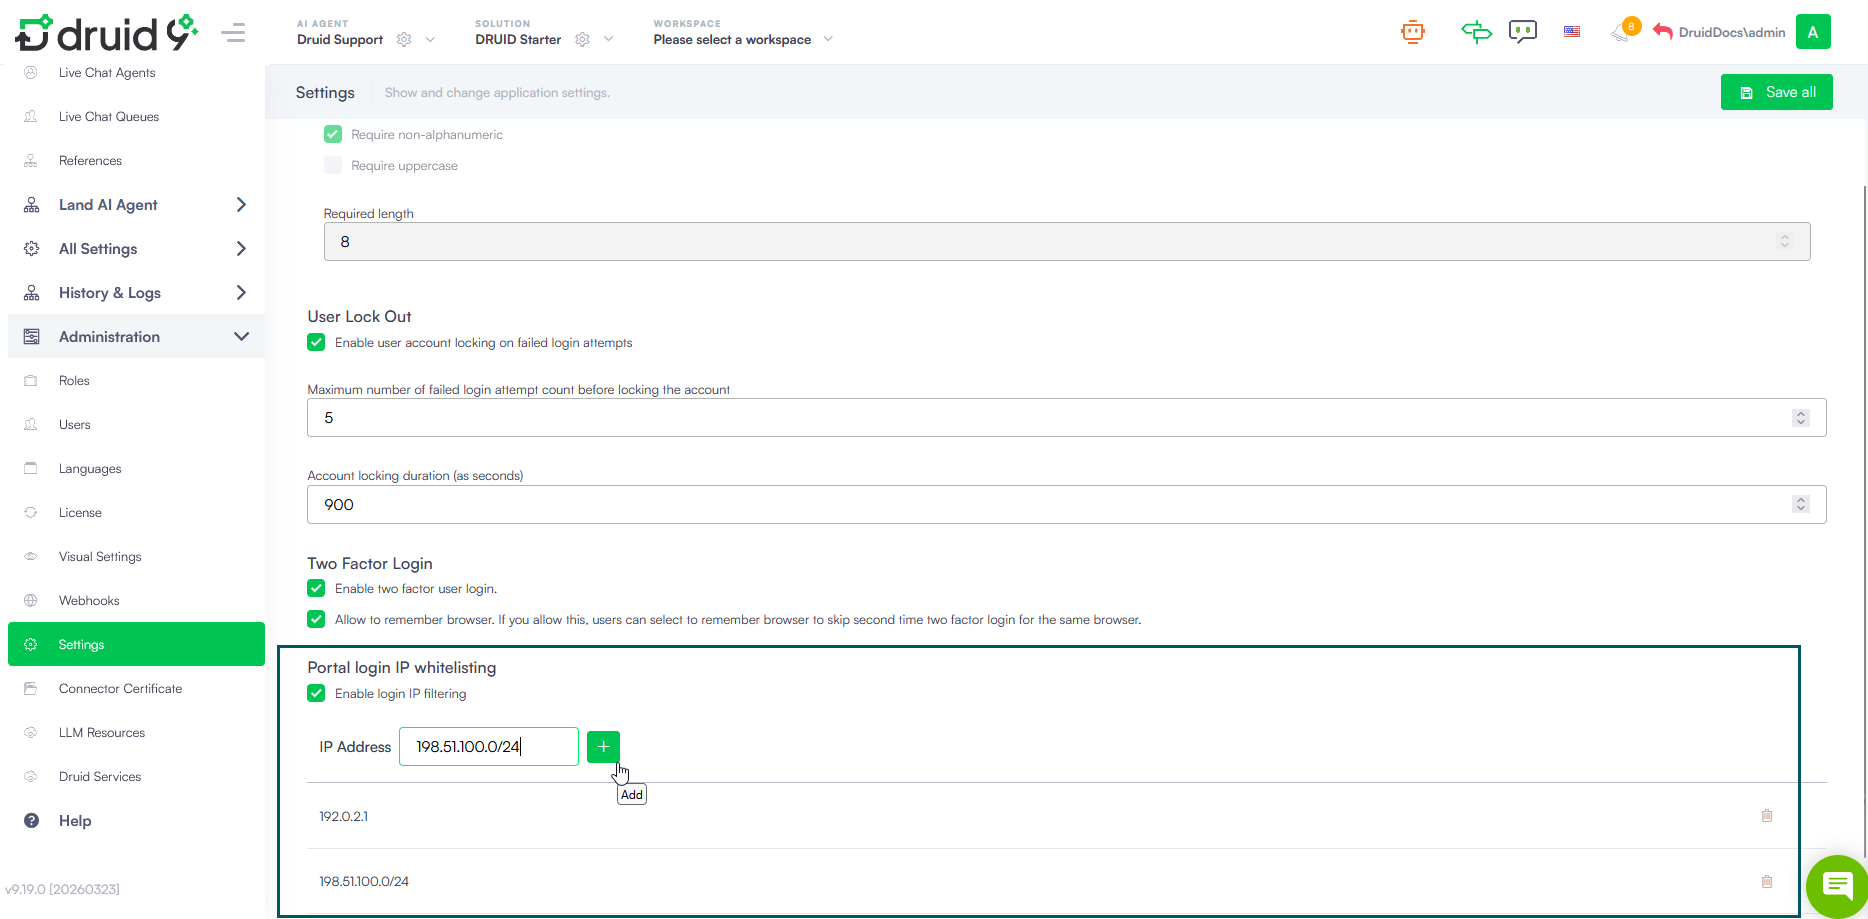Open the green live chat widget

(1837, 886)
